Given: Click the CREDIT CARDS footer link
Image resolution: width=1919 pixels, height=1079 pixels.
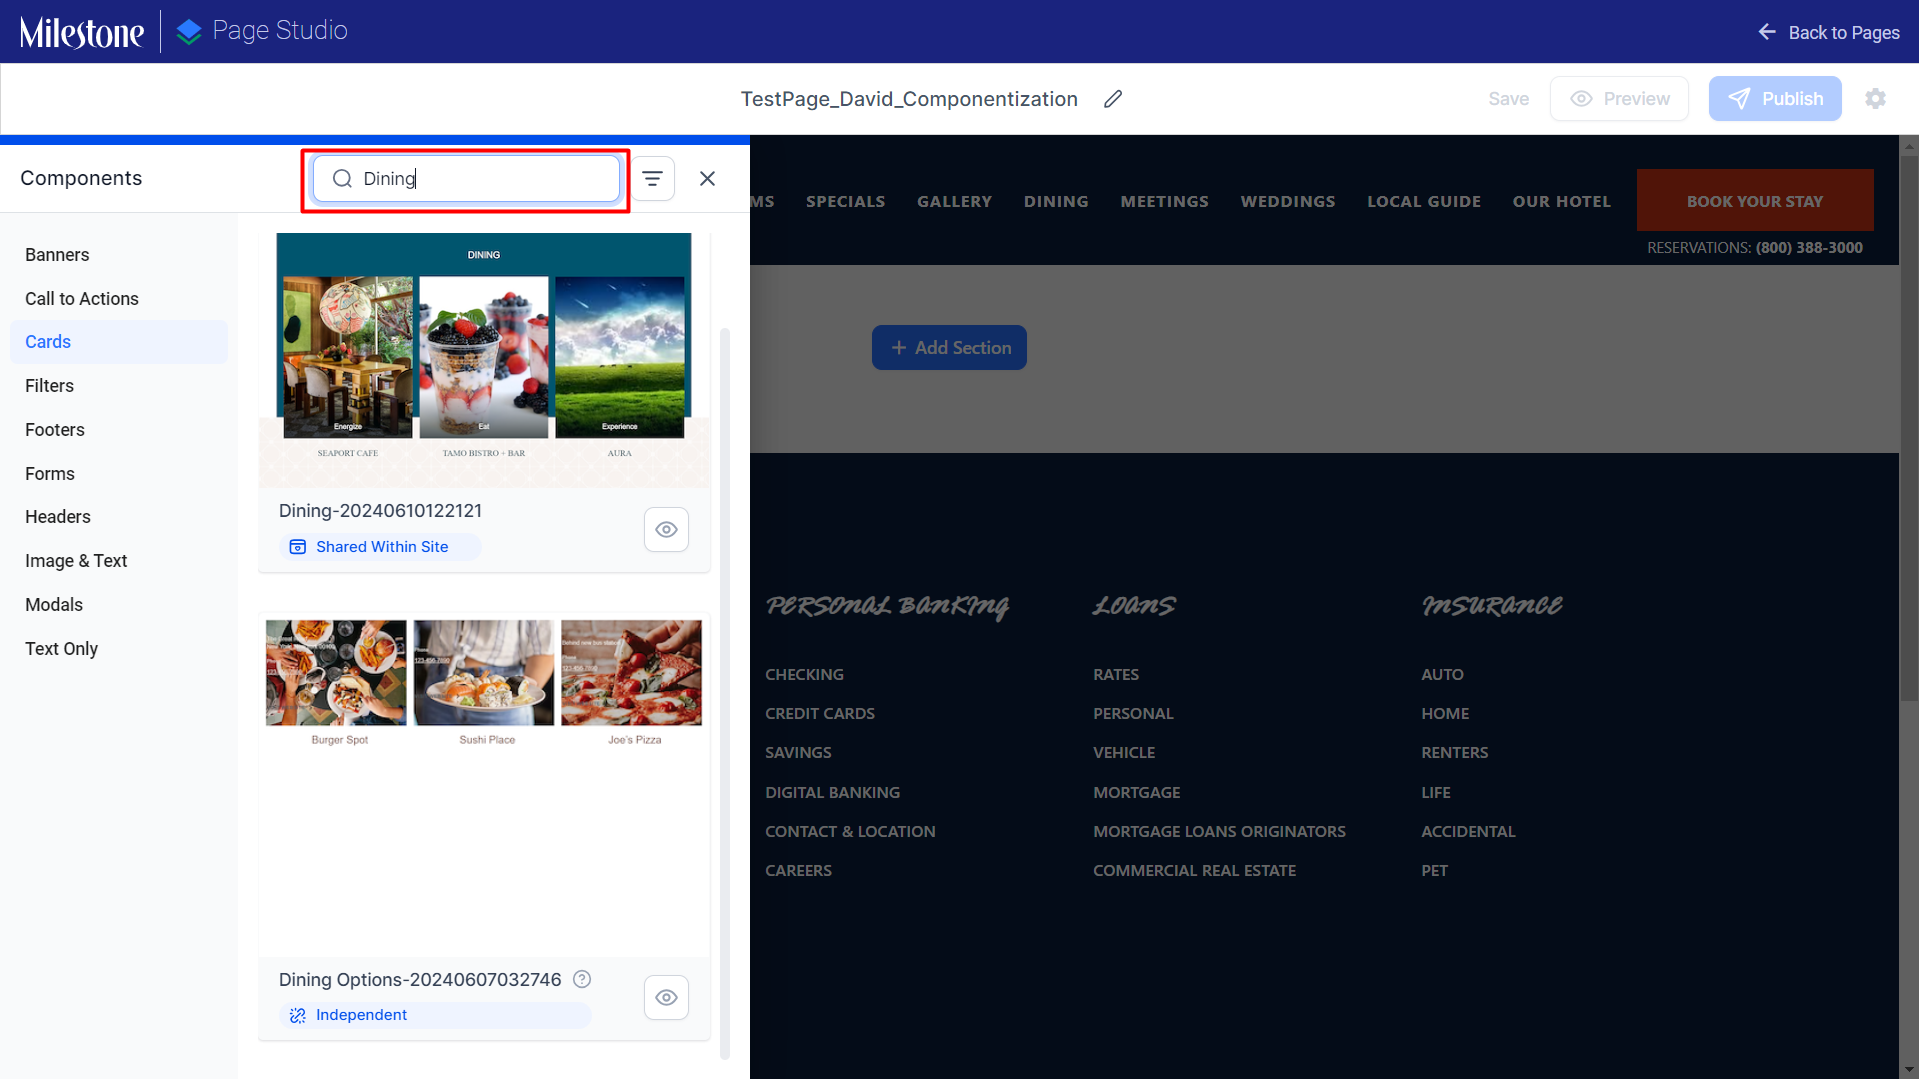Looking at the screenshot, I should point(819,713).
